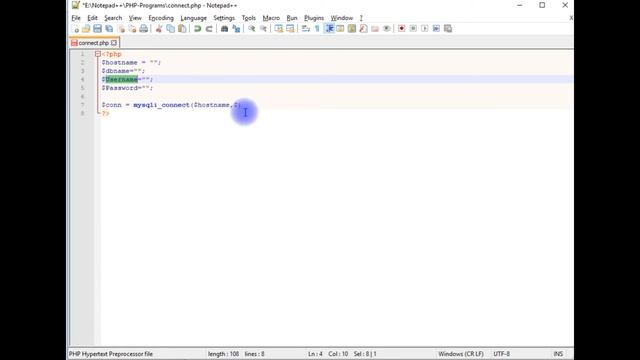The image size is (640, 360).
Task: Start macro recording with red dot icon
Action: click(402, 29)
